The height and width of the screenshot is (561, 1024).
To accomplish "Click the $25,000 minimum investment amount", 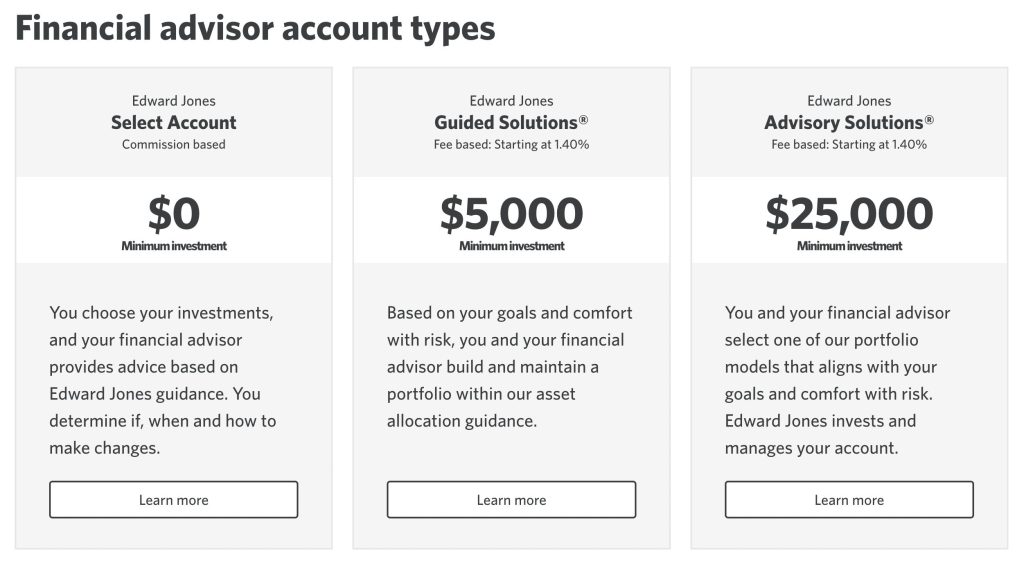I will (849, 214).
